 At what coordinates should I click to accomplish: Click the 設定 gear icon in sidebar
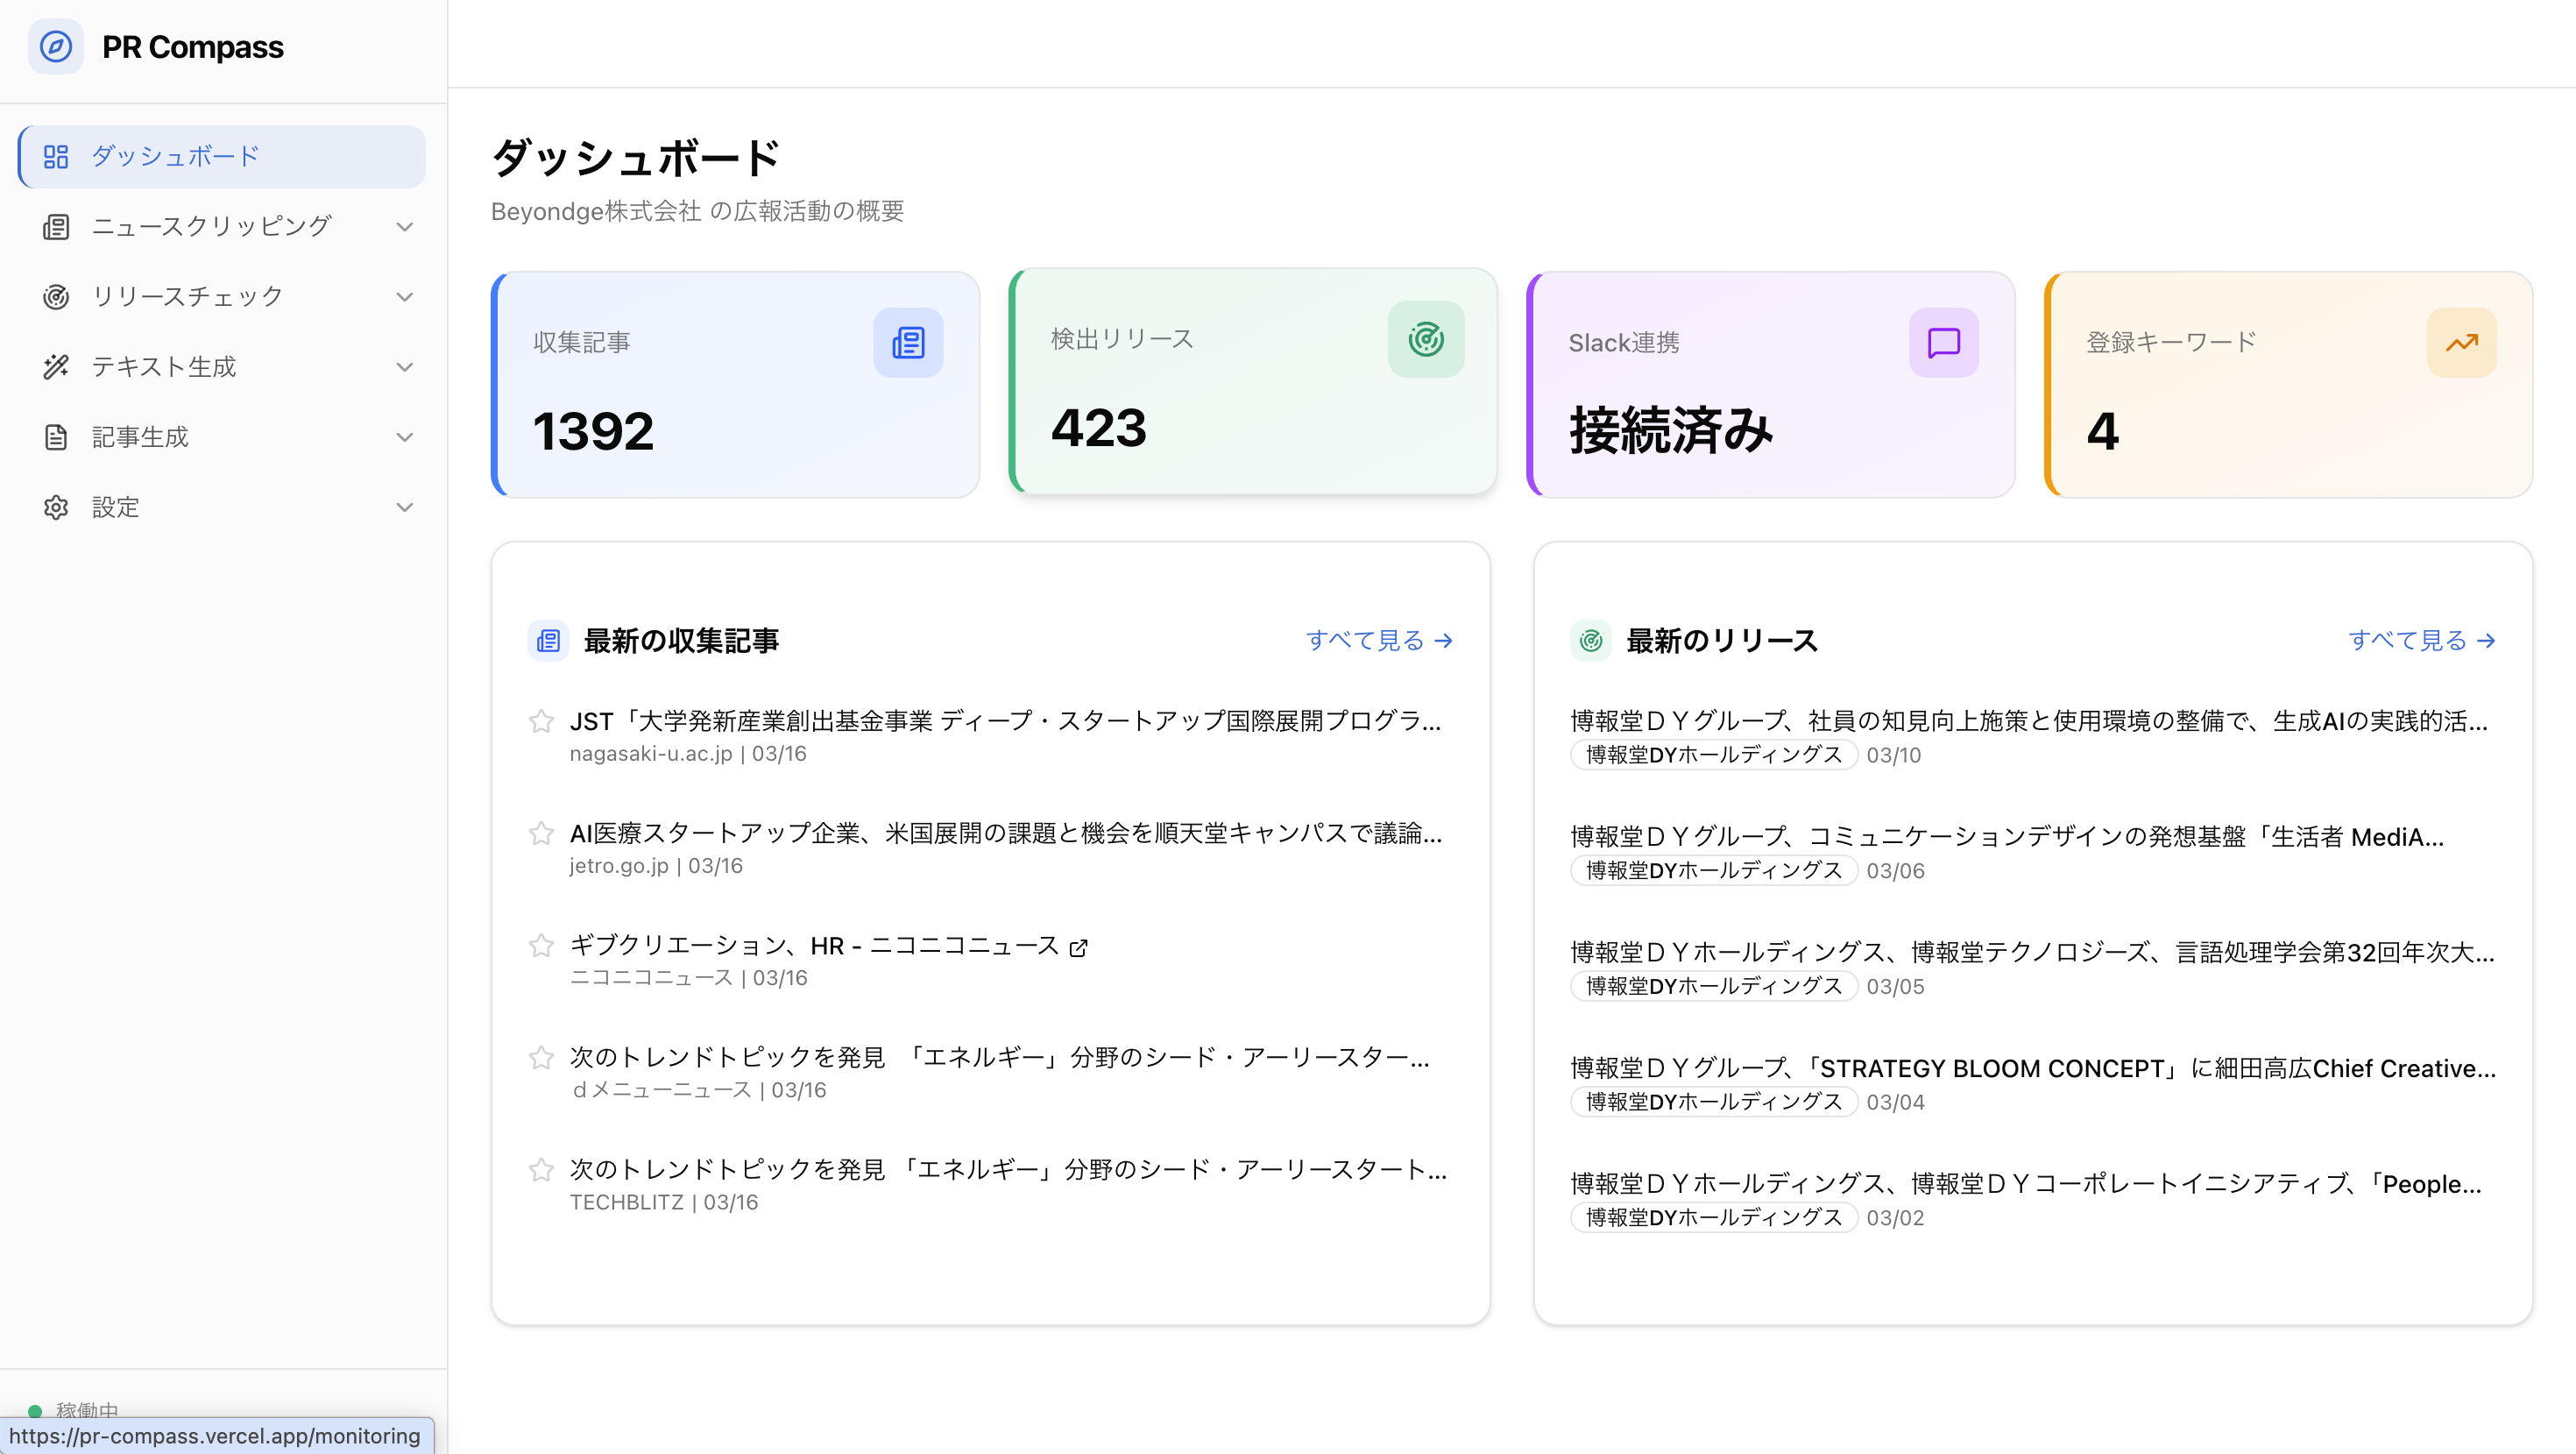(56, 507)
